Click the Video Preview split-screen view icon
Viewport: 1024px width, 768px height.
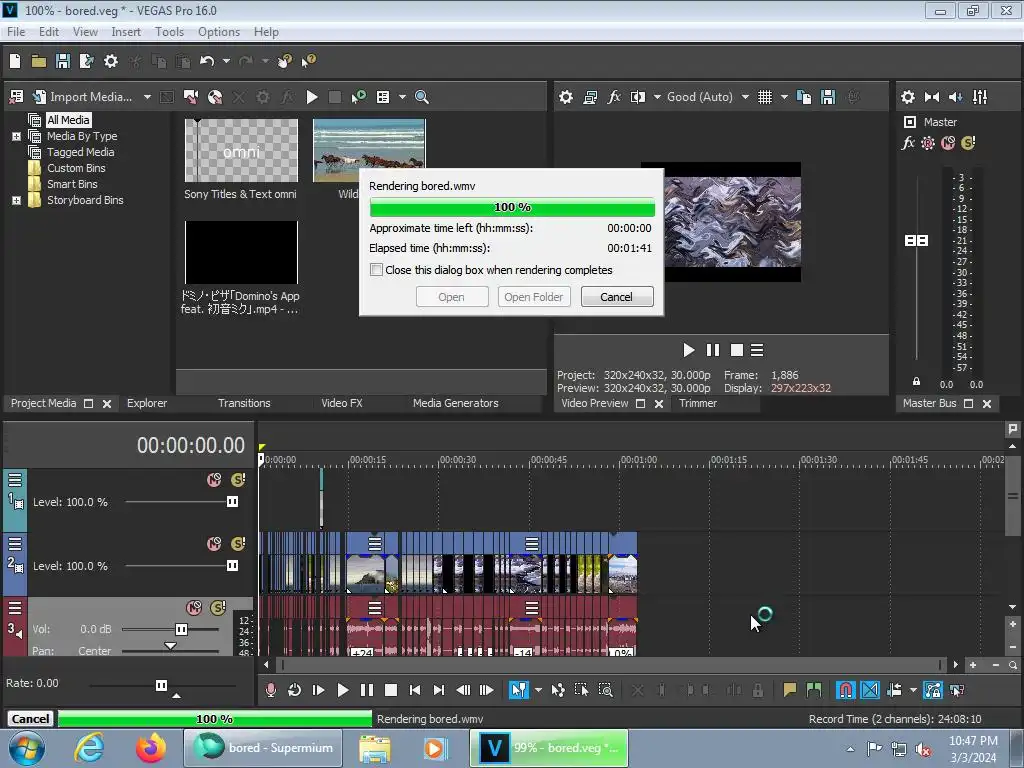(637, 97)
